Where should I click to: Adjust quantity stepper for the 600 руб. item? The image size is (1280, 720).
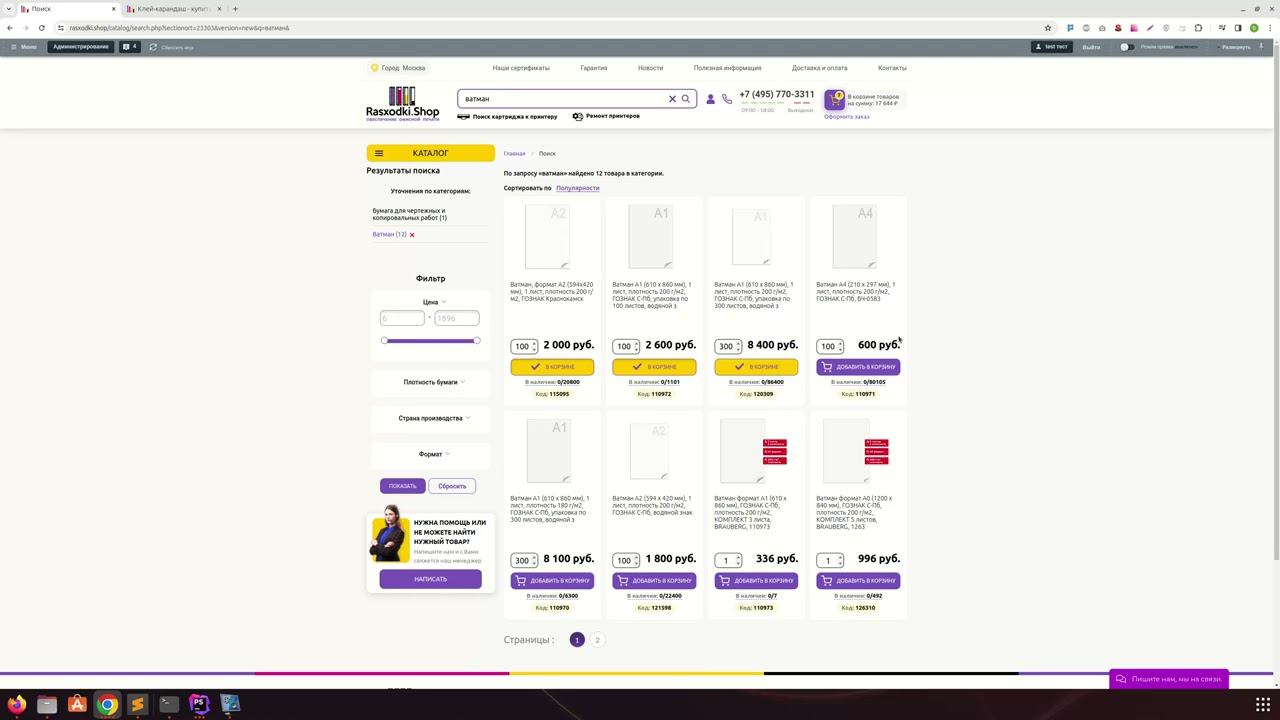click(x=840, y=346)
